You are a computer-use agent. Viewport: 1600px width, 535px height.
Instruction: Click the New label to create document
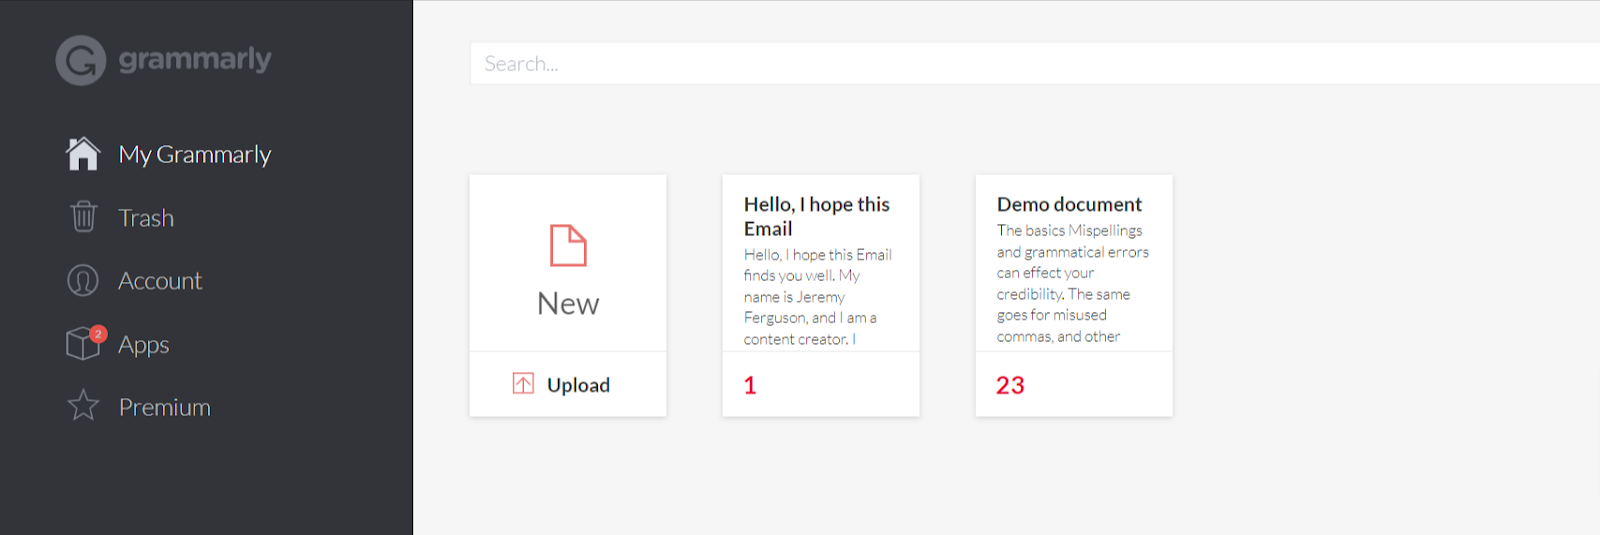[568, 303]
